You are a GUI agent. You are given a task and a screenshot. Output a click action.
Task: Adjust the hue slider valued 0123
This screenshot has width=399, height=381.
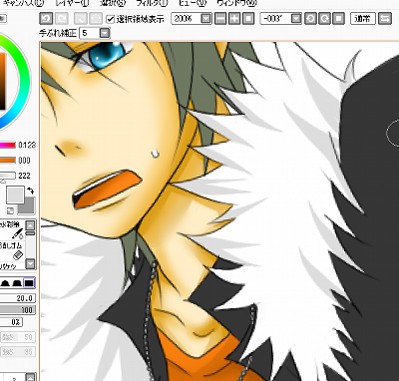click(x=7, y=145)
